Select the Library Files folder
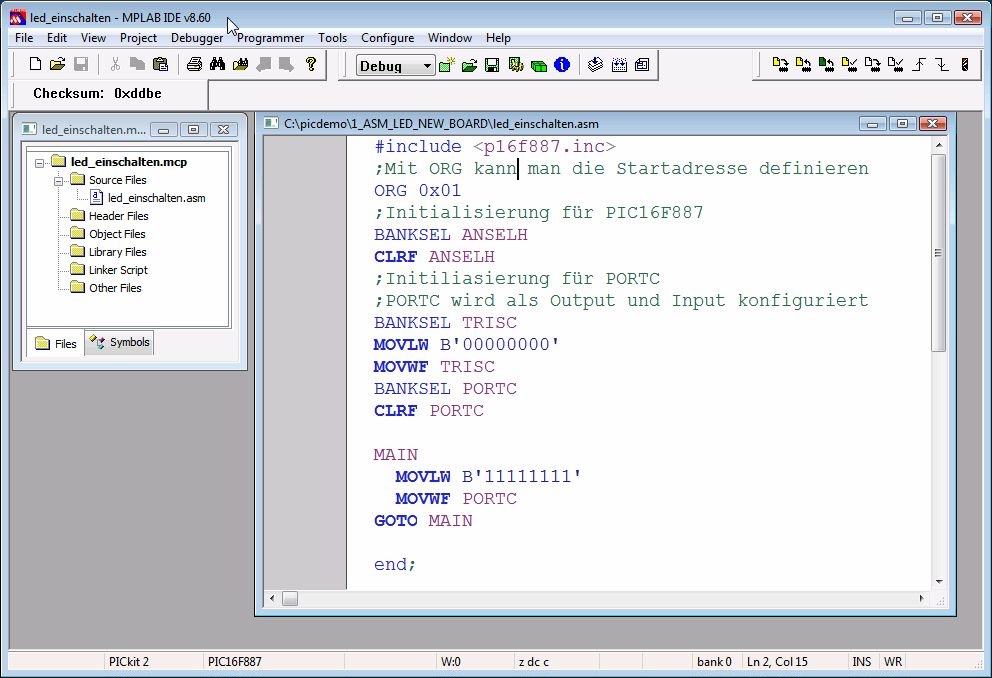The height and width of the screenshot is (678, 992). 117,252
